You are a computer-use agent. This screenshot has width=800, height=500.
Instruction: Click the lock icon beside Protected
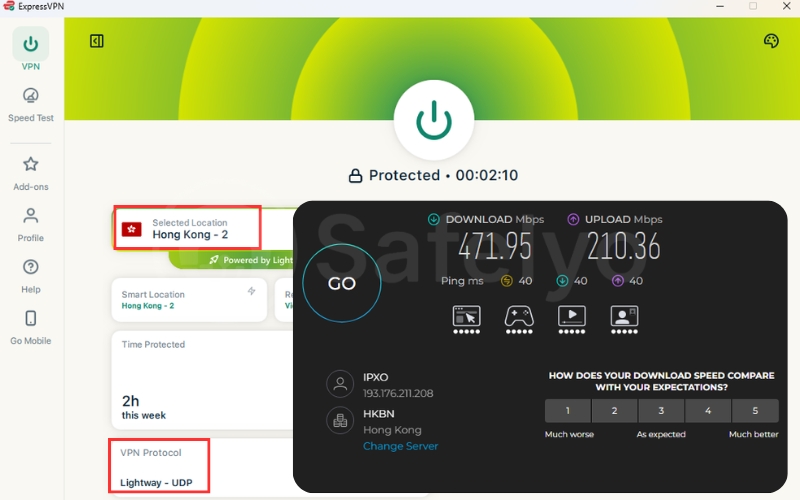[x=355, y=176]
